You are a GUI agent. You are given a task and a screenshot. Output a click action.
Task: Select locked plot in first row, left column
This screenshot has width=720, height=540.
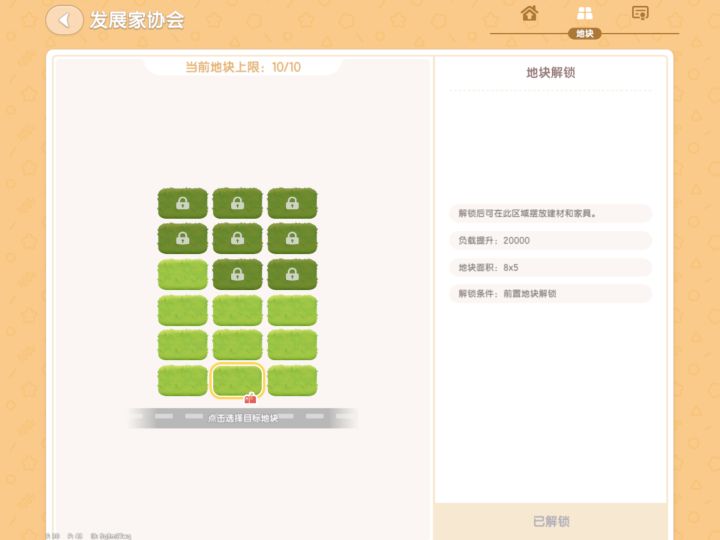coord(183,203)
